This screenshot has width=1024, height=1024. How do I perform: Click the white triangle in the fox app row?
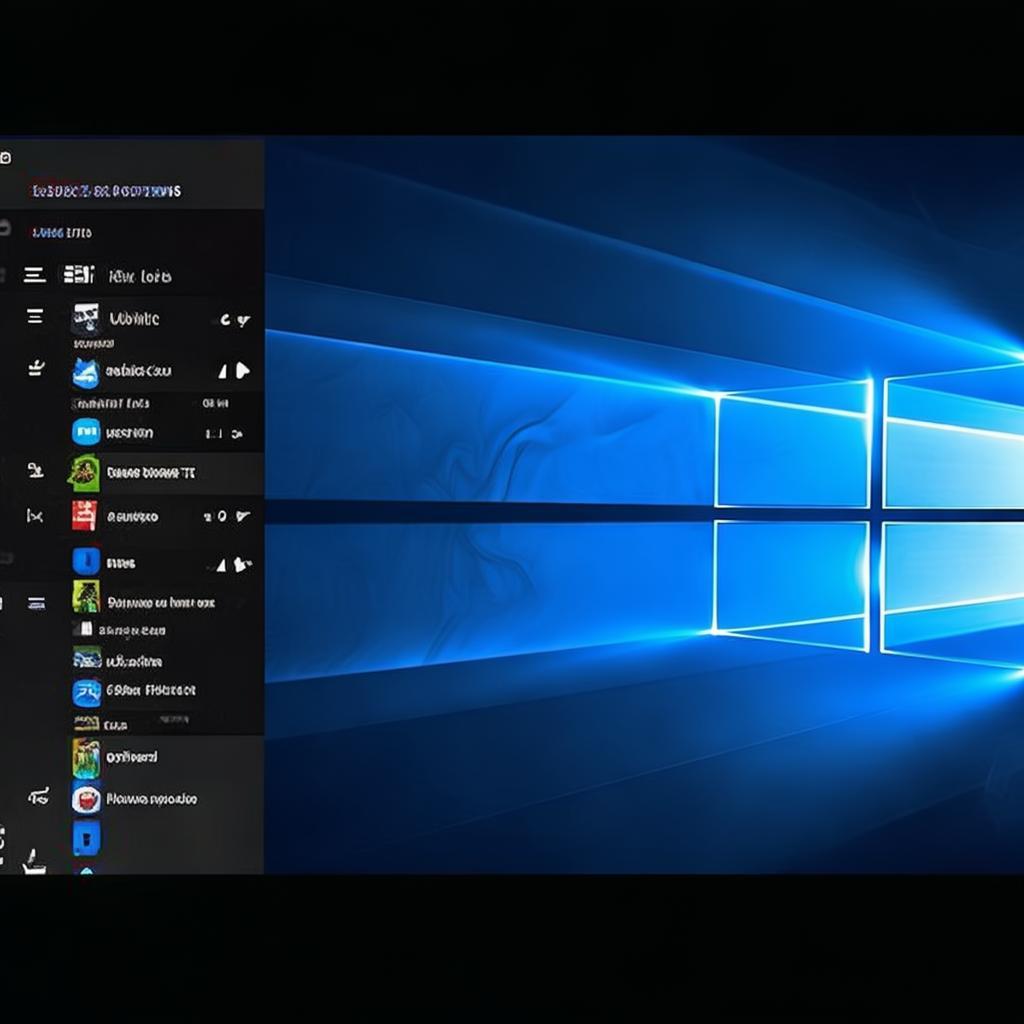(x=223, y=372)
